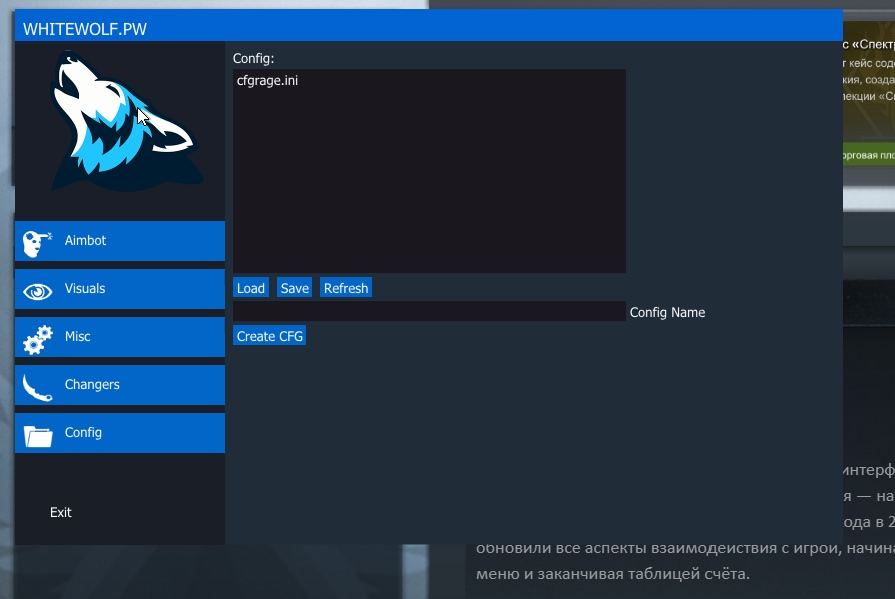The height and width of the screenshot is (599, 895).
Task: Click the howling wolf logo
Action: point(118,125)
